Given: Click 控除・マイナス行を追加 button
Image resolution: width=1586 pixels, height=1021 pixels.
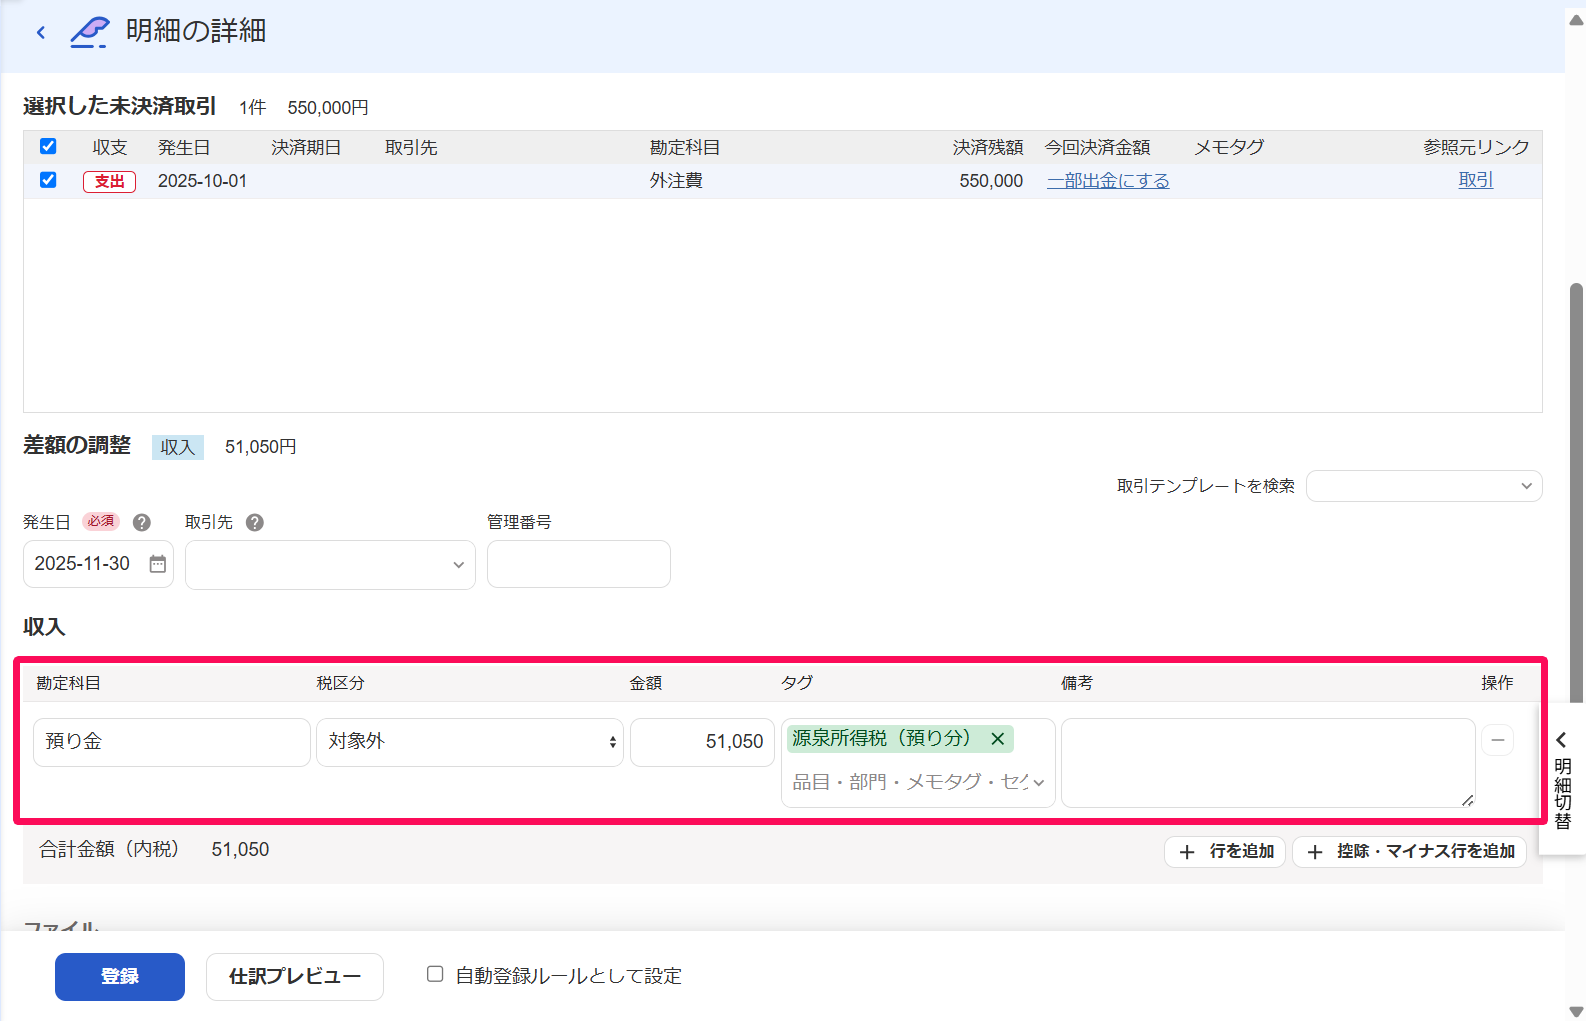Looking at the screenshot, I should [x=1410, y=852].
